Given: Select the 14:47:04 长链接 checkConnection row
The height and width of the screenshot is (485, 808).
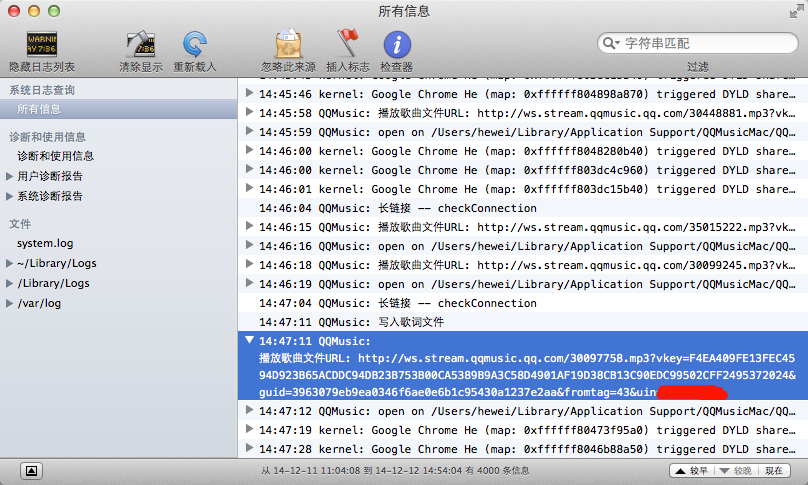Looking at the screenshot, I should [523, 303].
